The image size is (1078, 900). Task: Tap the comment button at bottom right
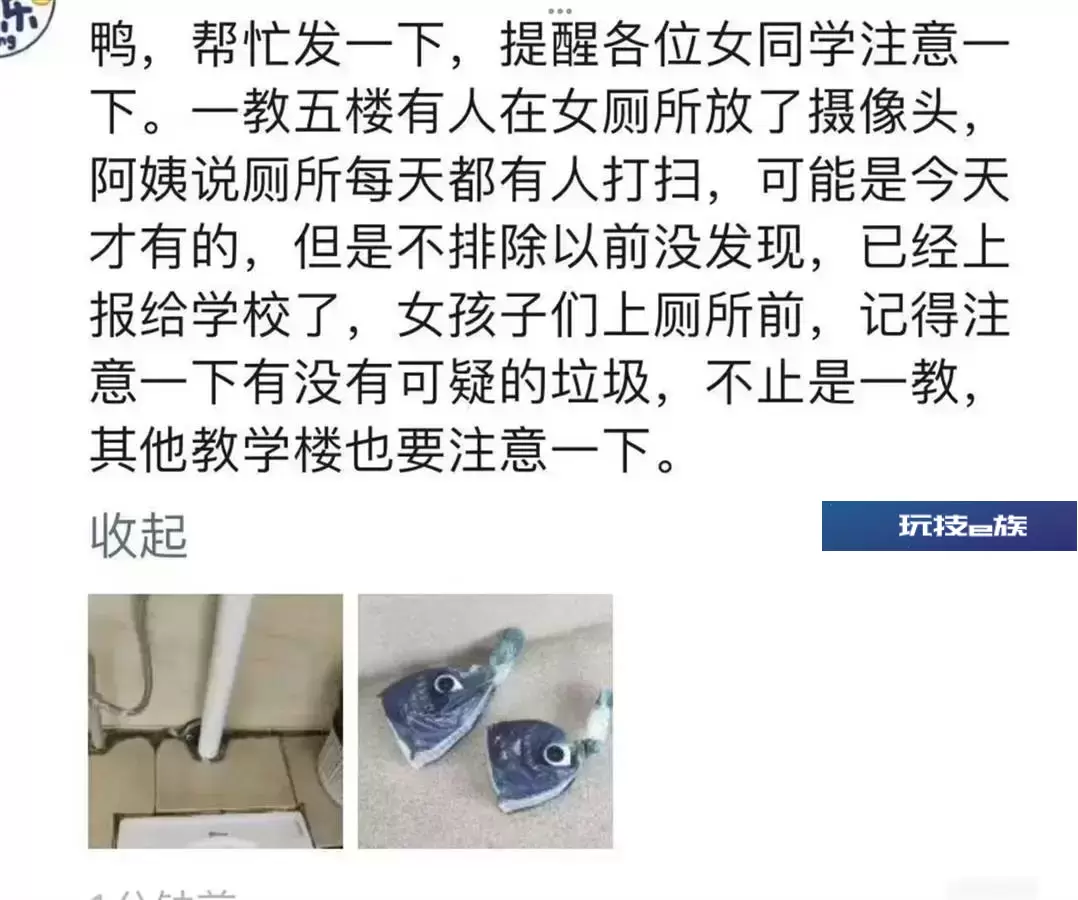tap(992, 888)
